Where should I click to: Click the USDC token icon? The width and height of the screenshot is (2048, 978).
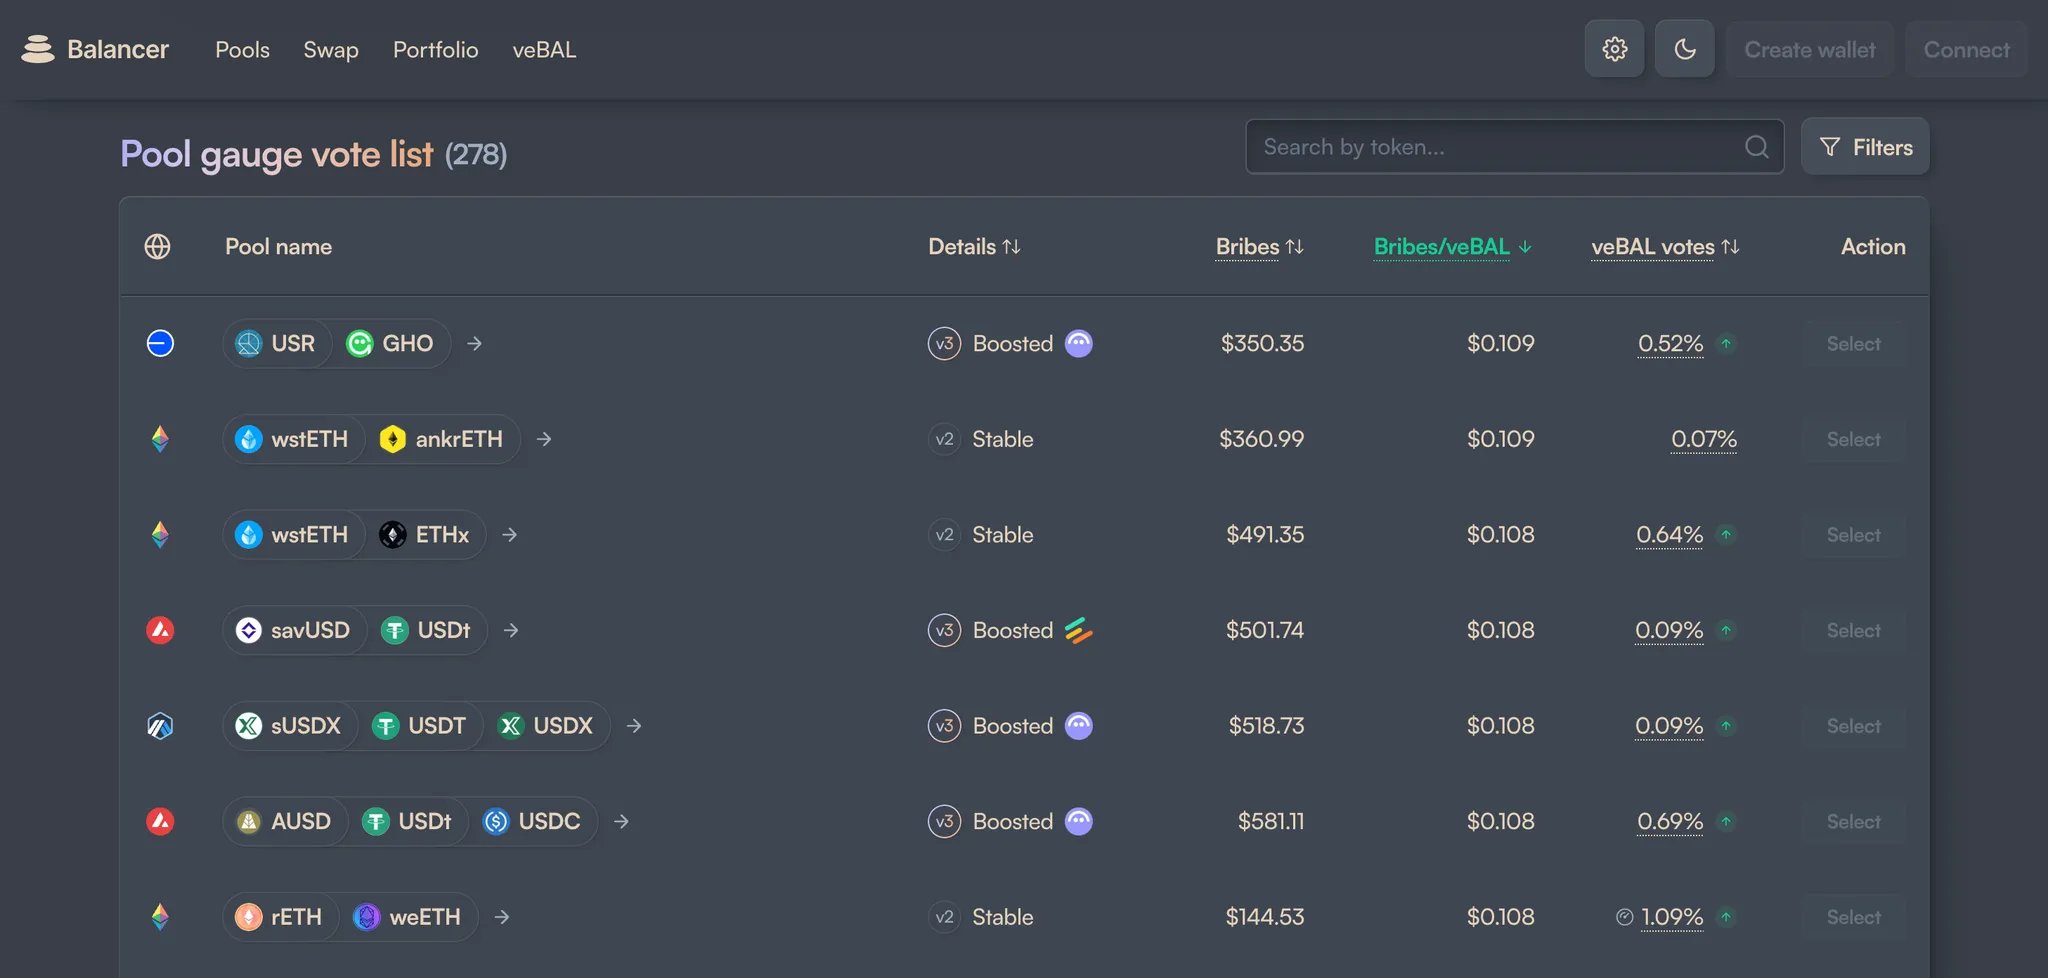[496, 821]
